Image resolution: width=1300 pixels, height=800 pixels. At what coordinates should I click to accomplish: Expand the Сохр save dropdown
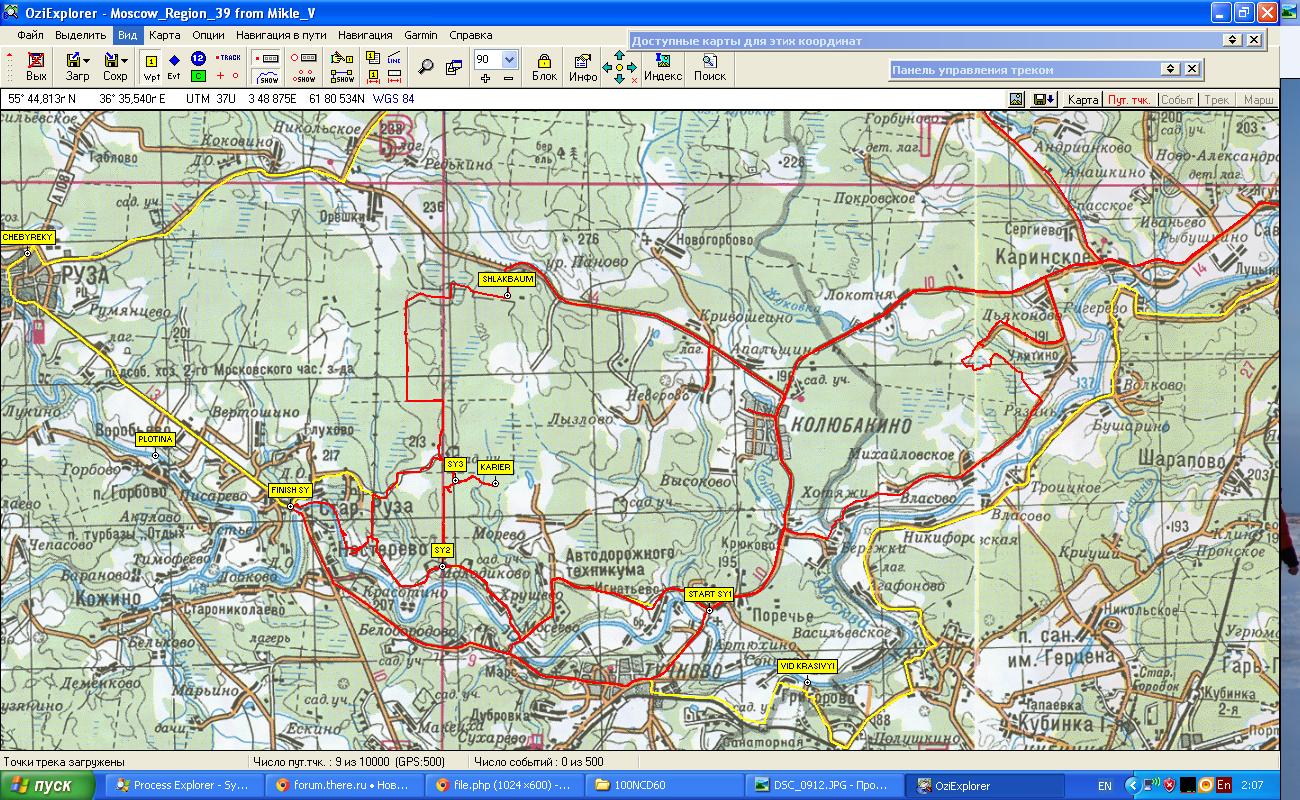[x=124, y=60]
